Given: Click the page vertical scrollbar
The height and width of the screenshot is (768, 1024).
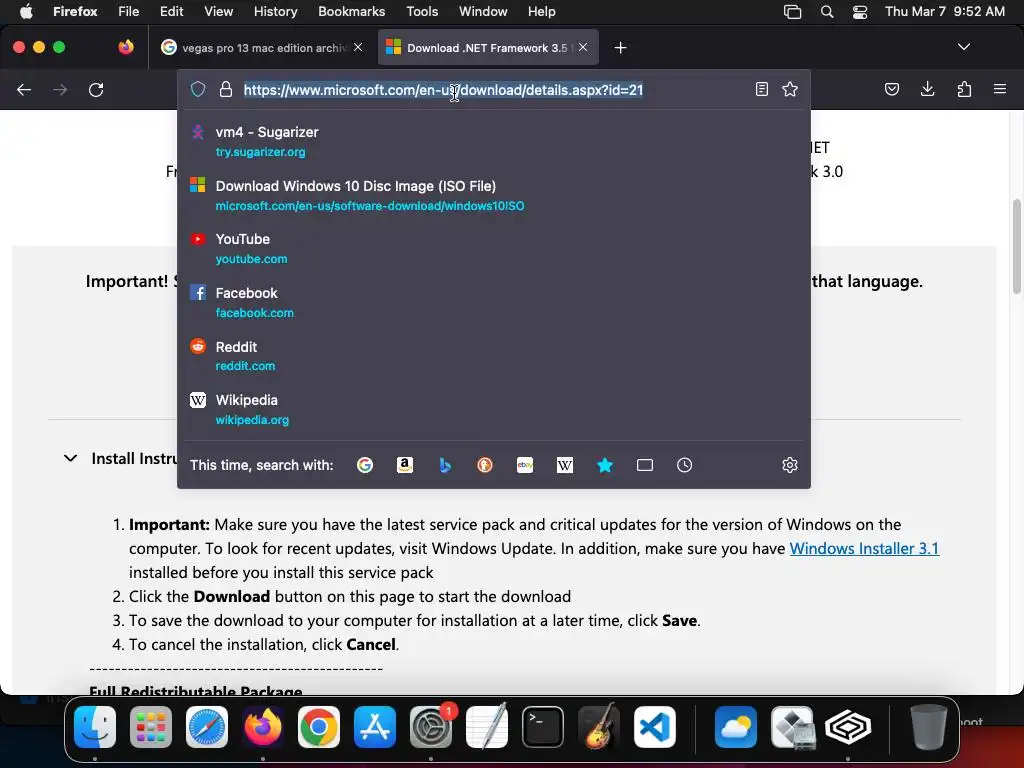Looking at the screenshot, I should 1017,246.
